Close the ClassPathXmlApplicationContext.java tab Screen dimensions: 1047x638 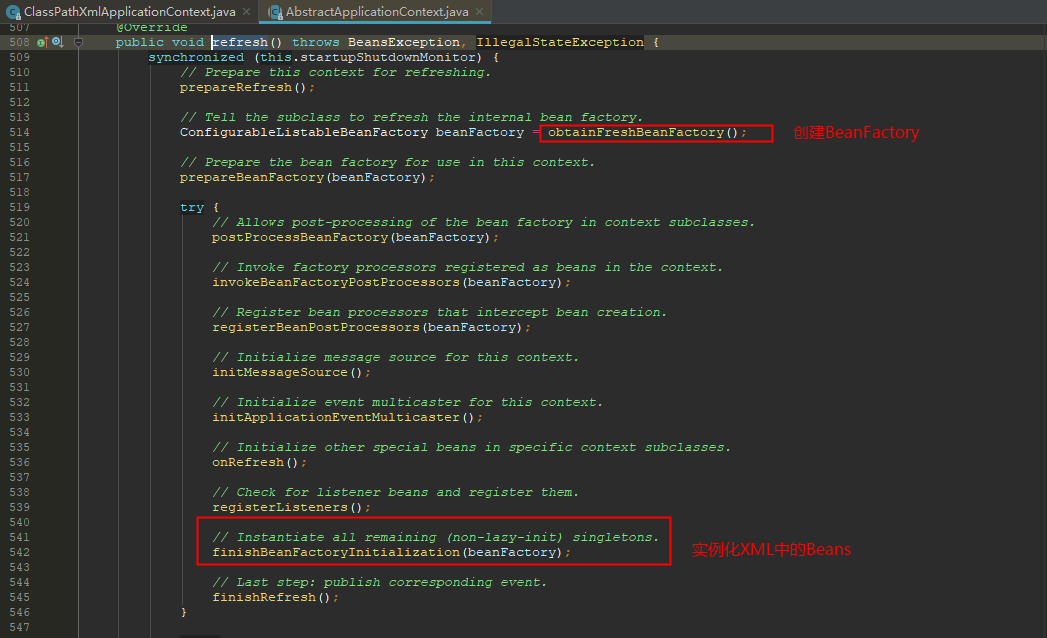point(246,11)
